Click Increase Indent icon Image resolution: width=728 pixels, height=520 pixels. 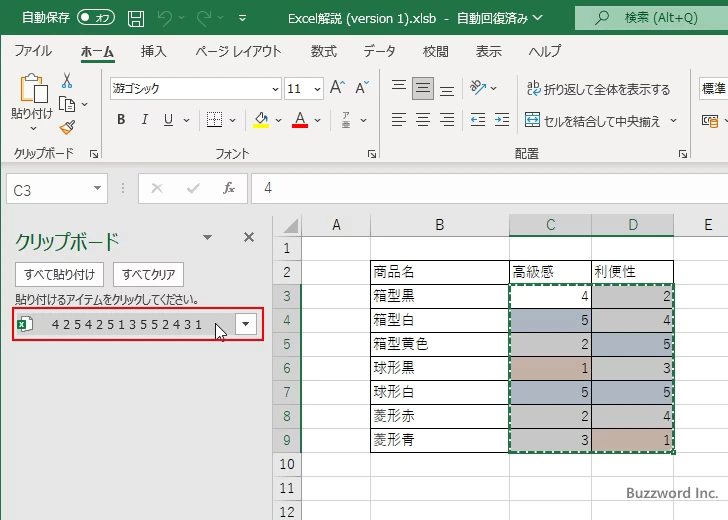pyautogui.click(x=501, y=120)
